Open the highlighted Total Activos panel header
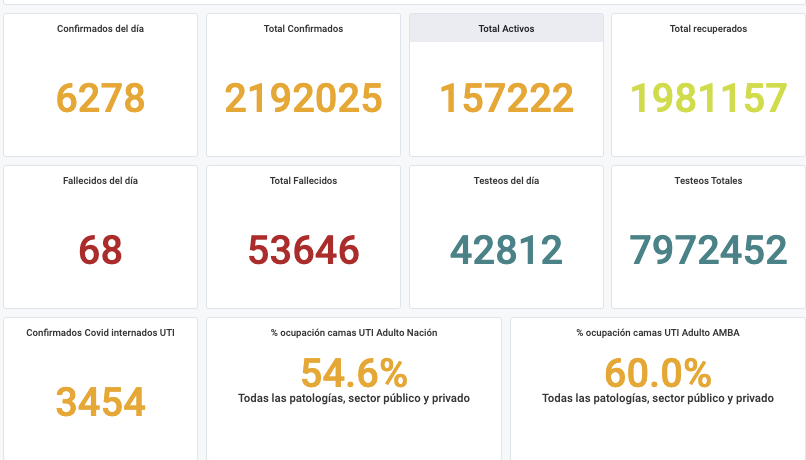The image size is (806, 460). click(x=506, y=29)
